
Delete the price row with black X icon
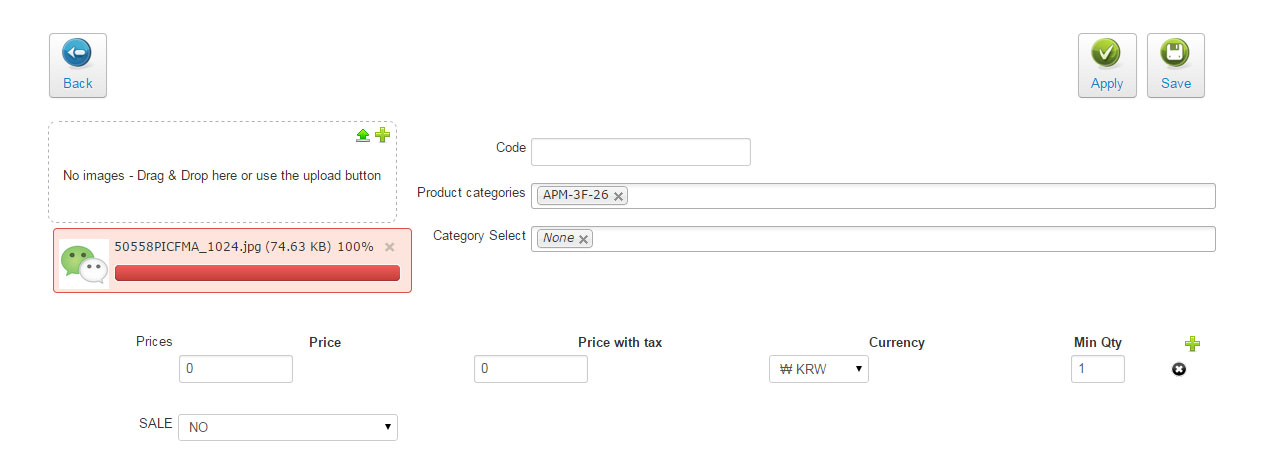(x=1179, y=370)
